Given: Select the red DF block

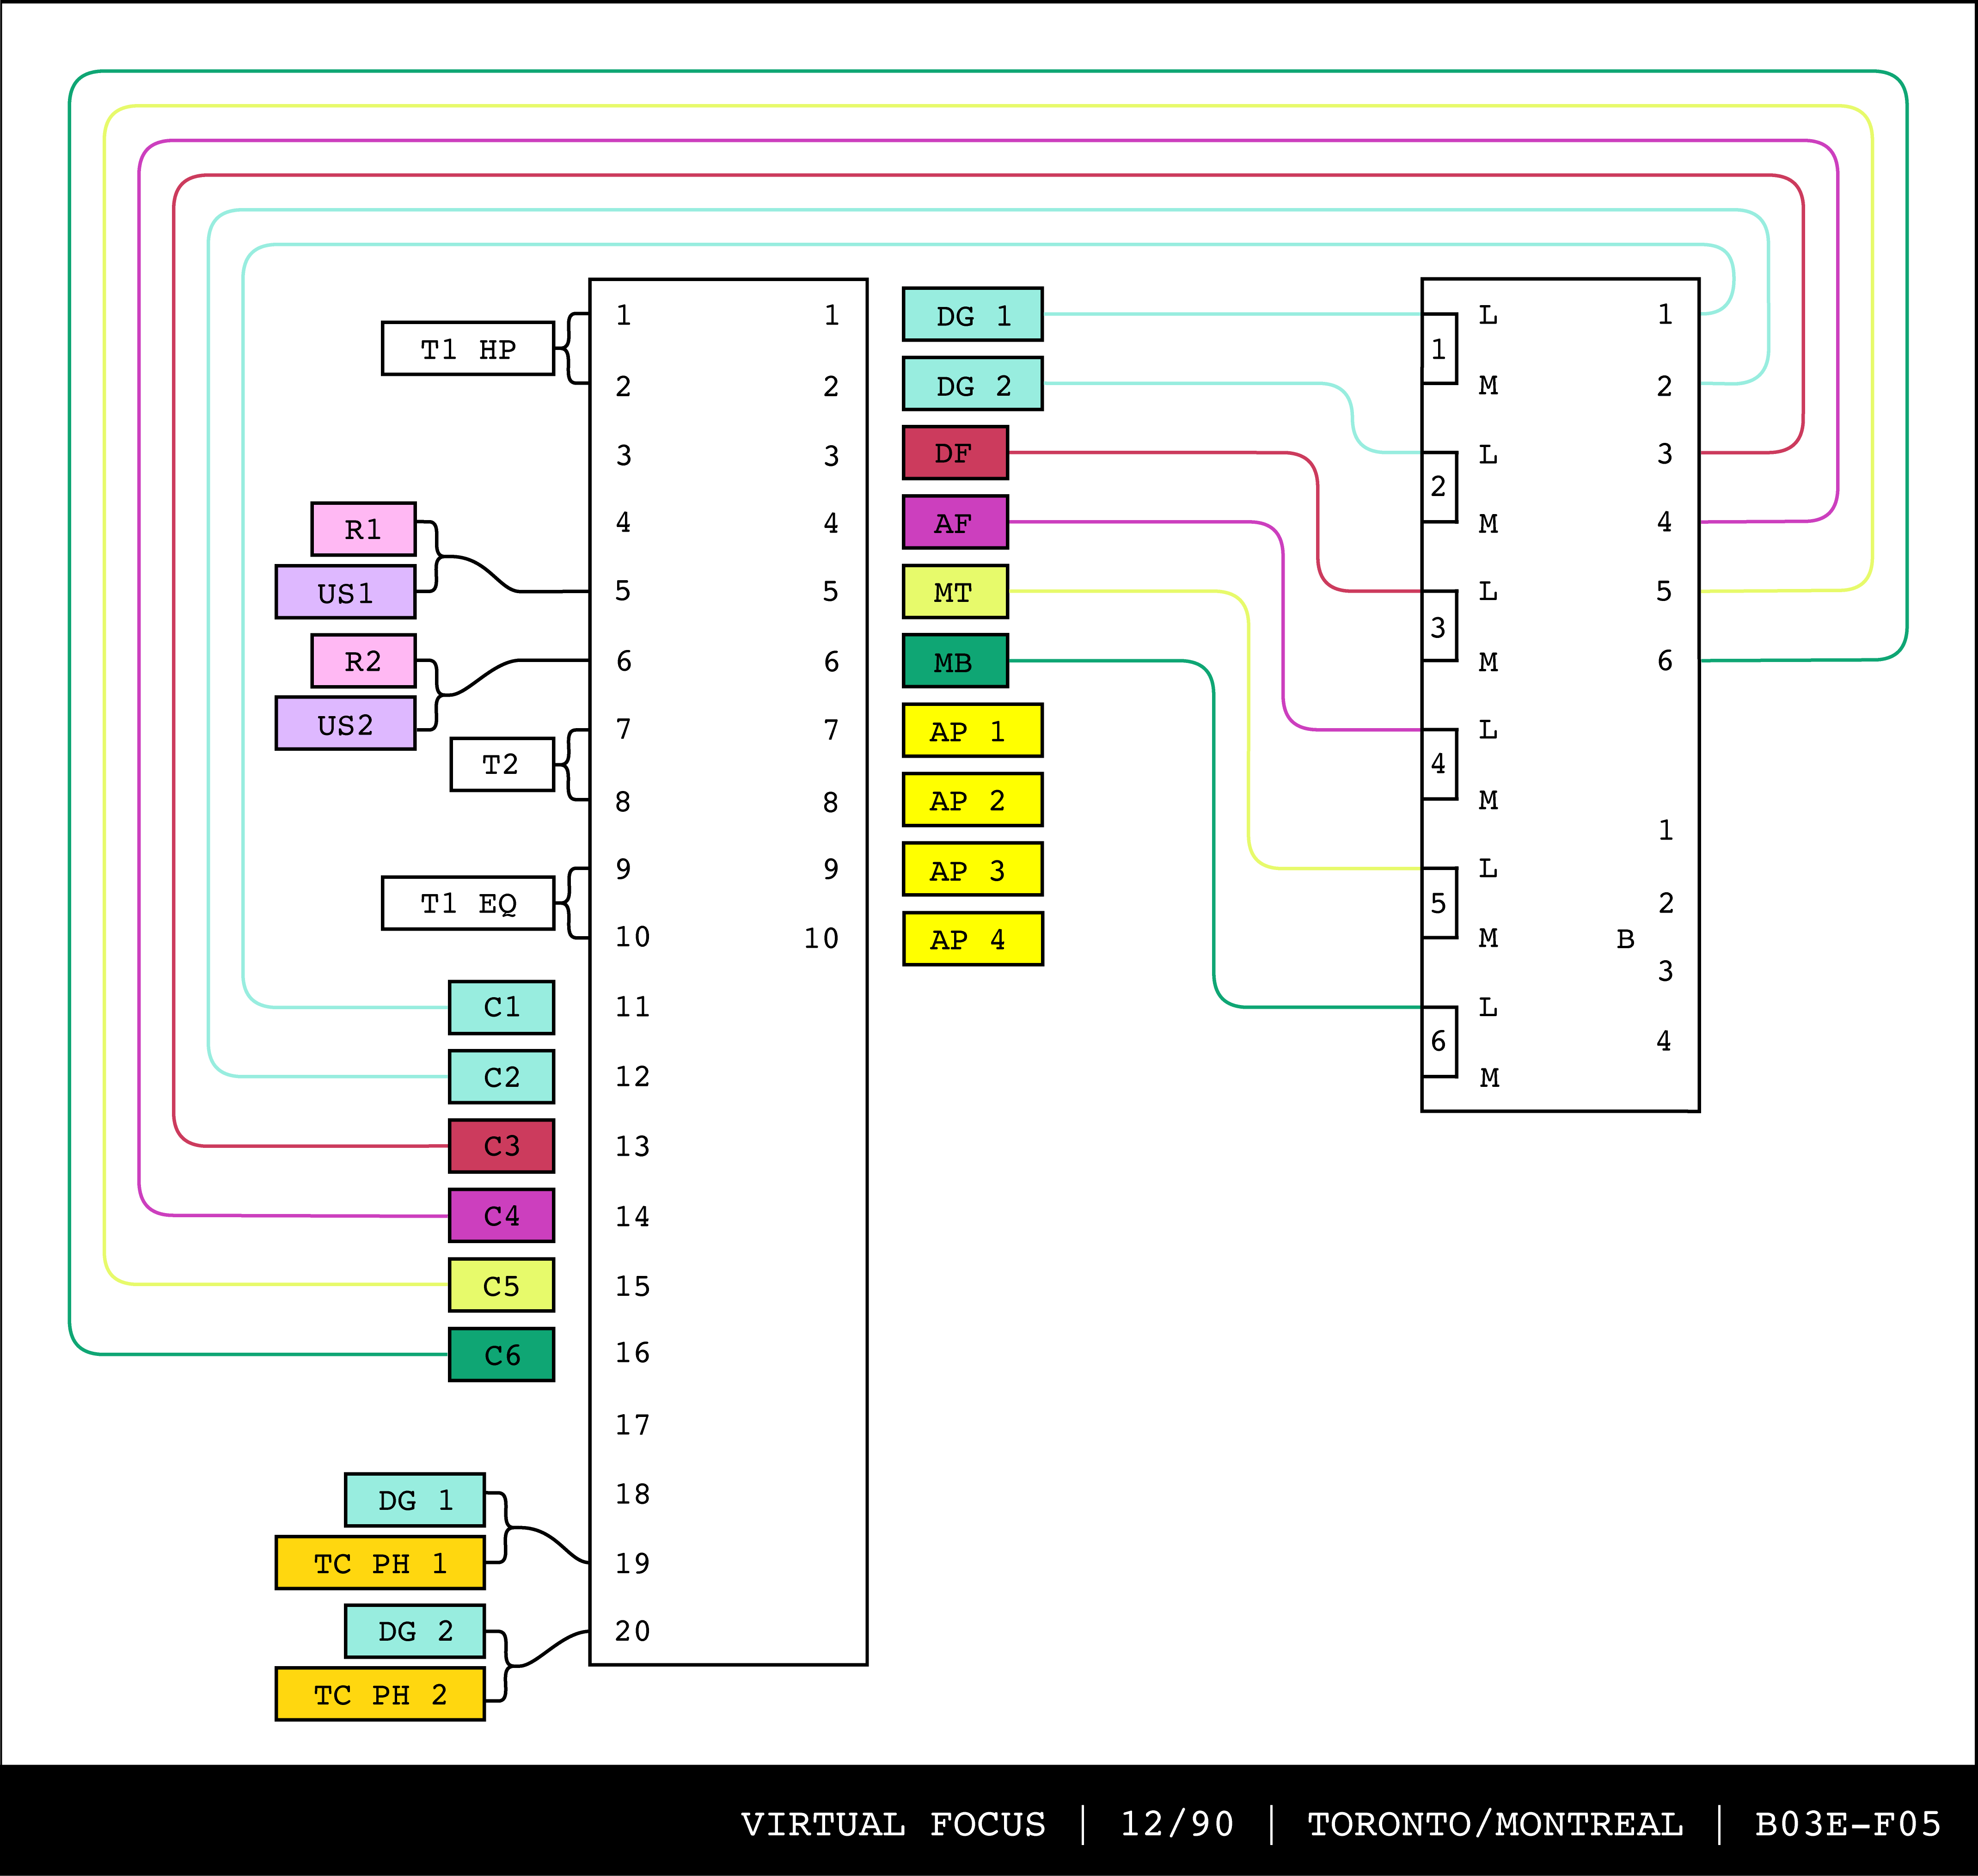Looking at the screenshot, I should (x=955, y=453).
